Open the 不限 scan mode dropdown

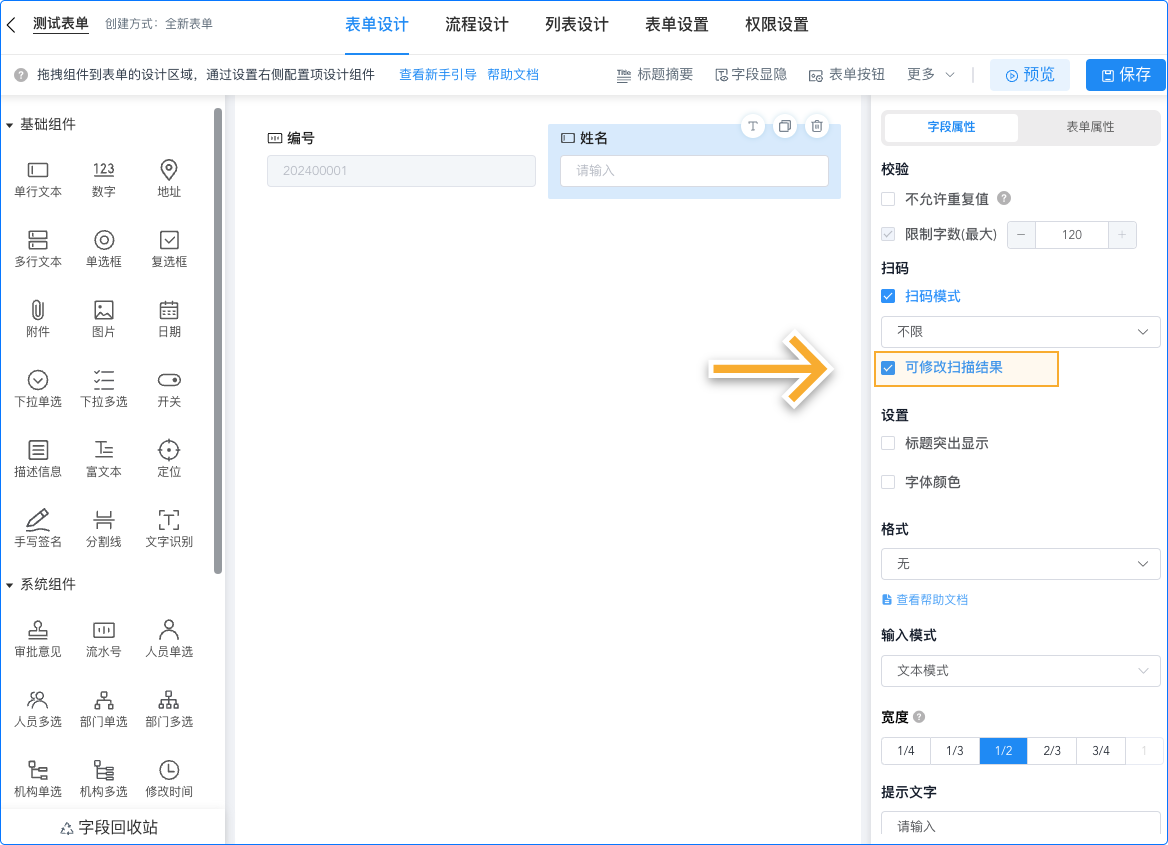click(1019, 331)
